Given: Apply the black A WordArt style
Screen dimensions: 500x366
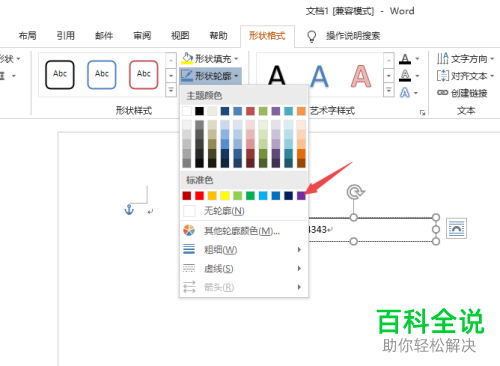Looking at the screenshot, I should [x=277, y=76].
